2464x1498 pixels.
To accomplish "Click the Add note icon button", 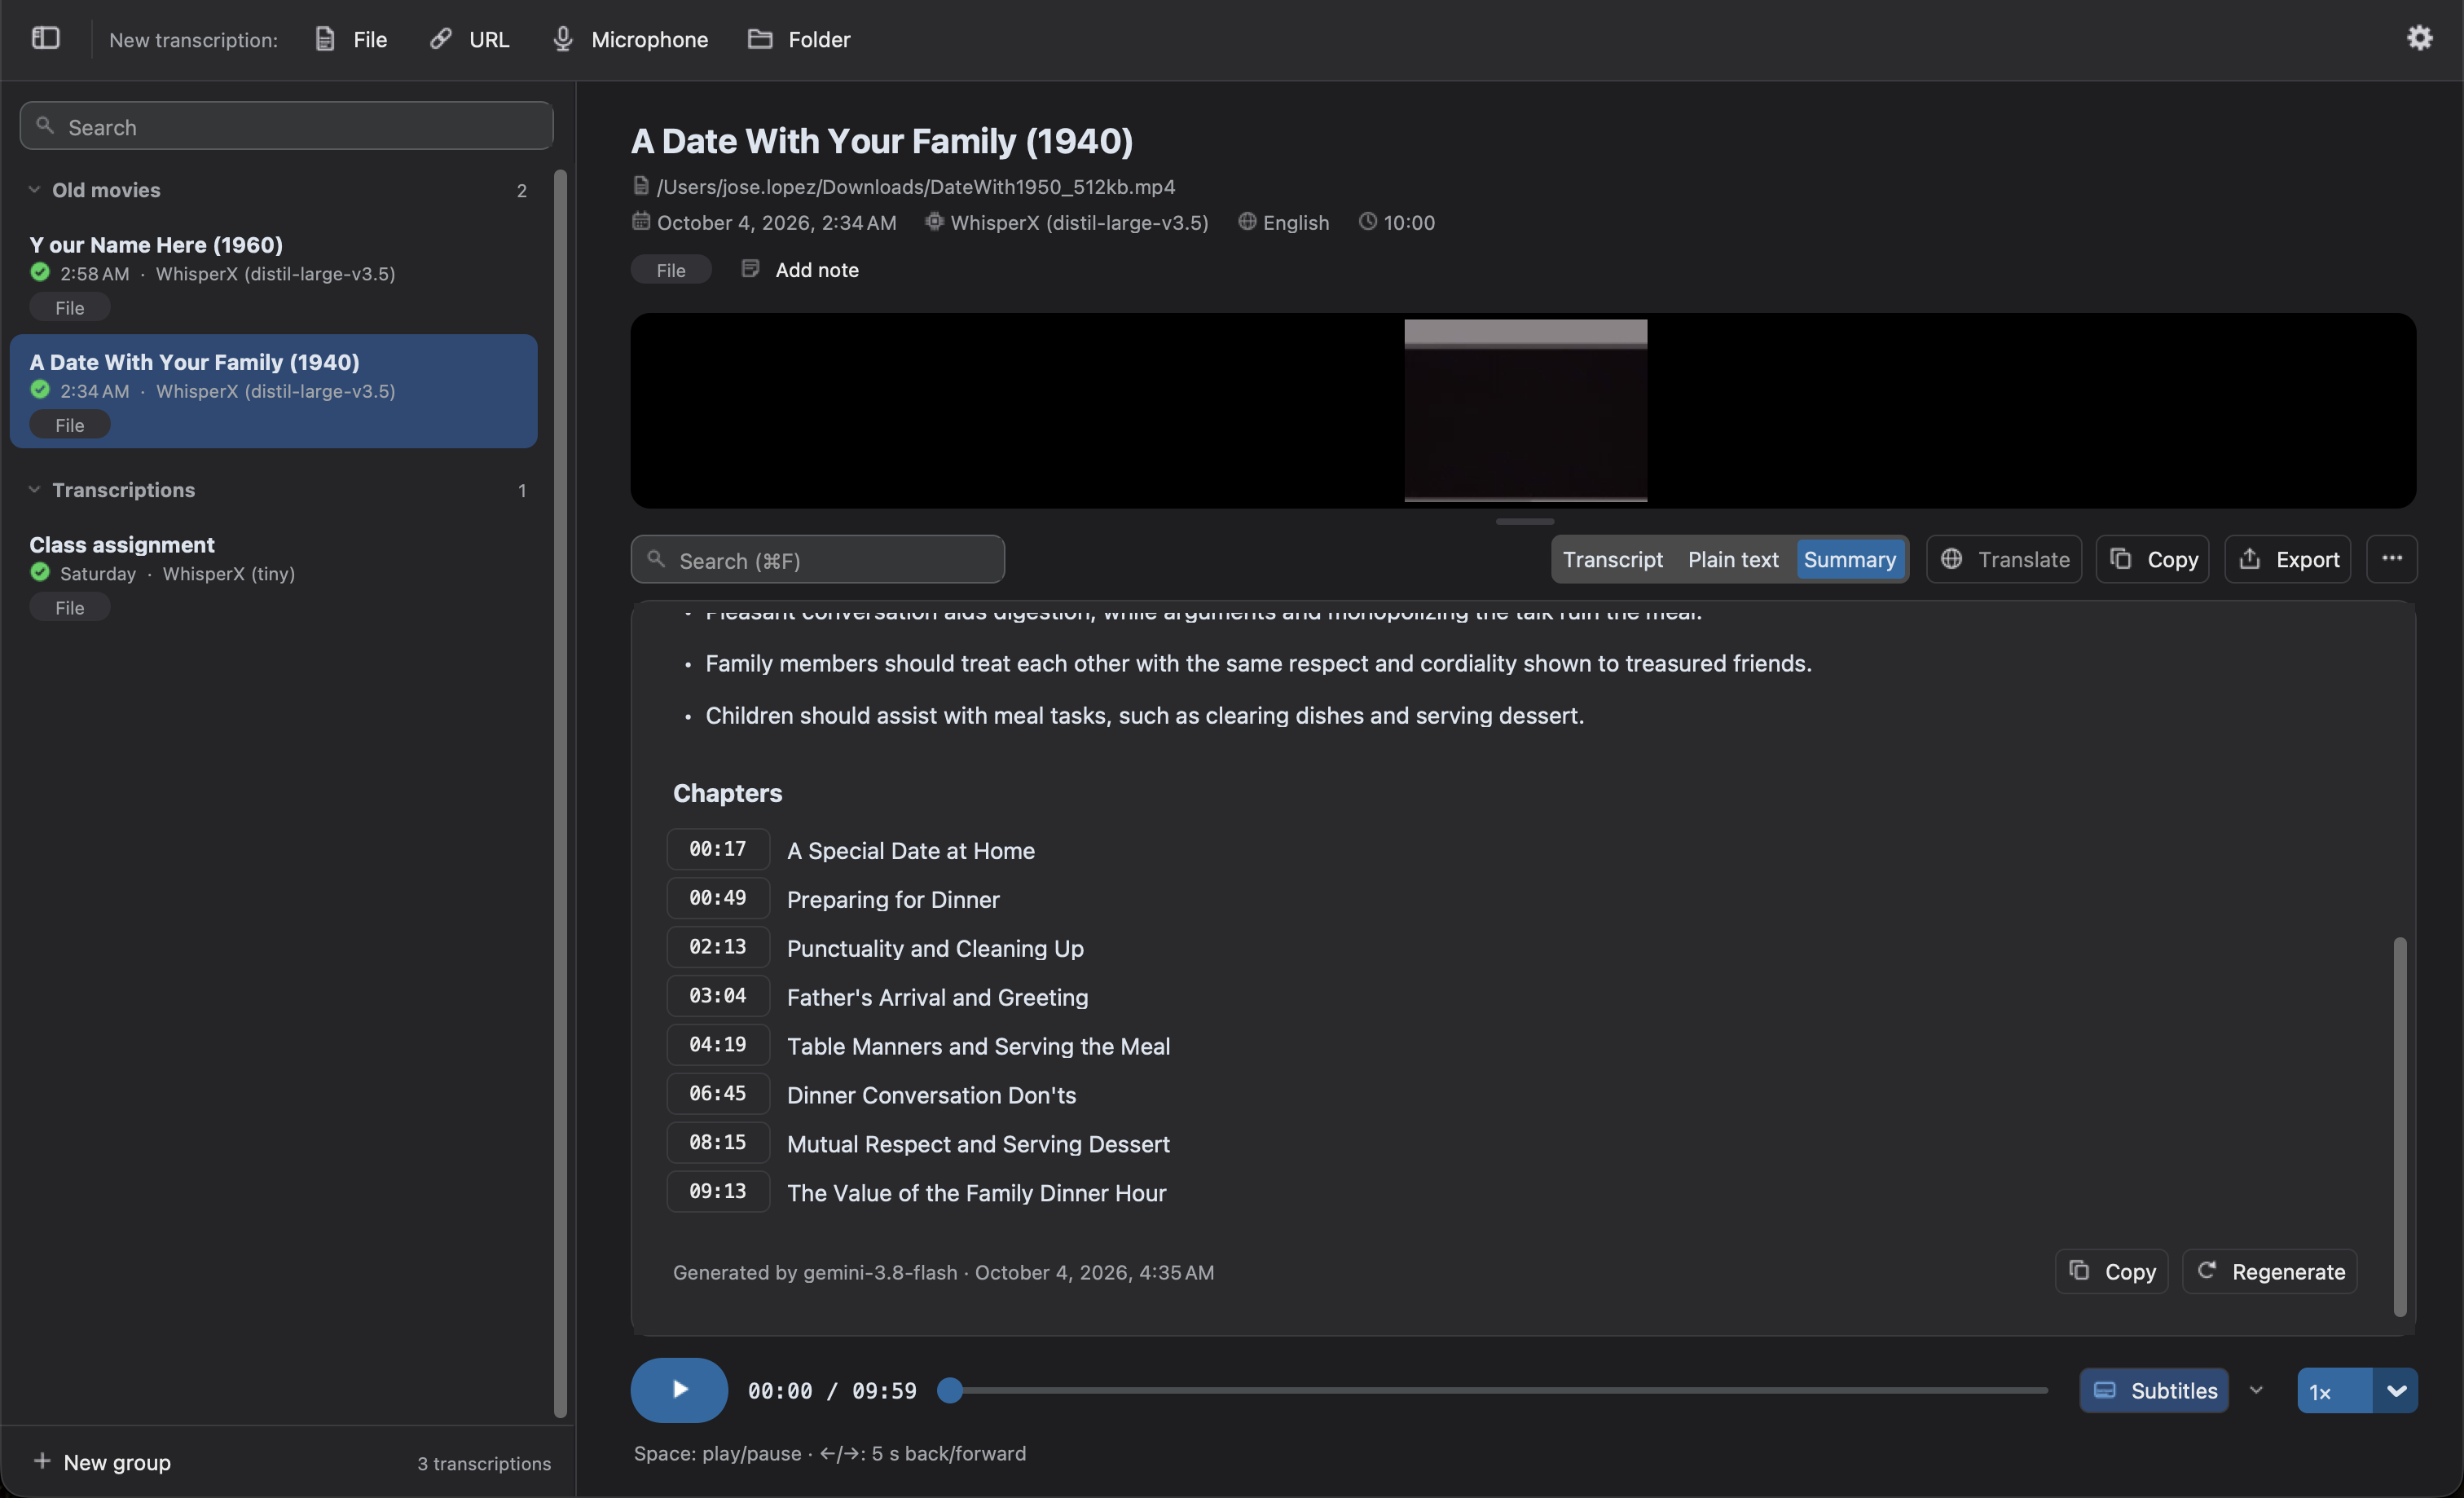I will 799,269.
